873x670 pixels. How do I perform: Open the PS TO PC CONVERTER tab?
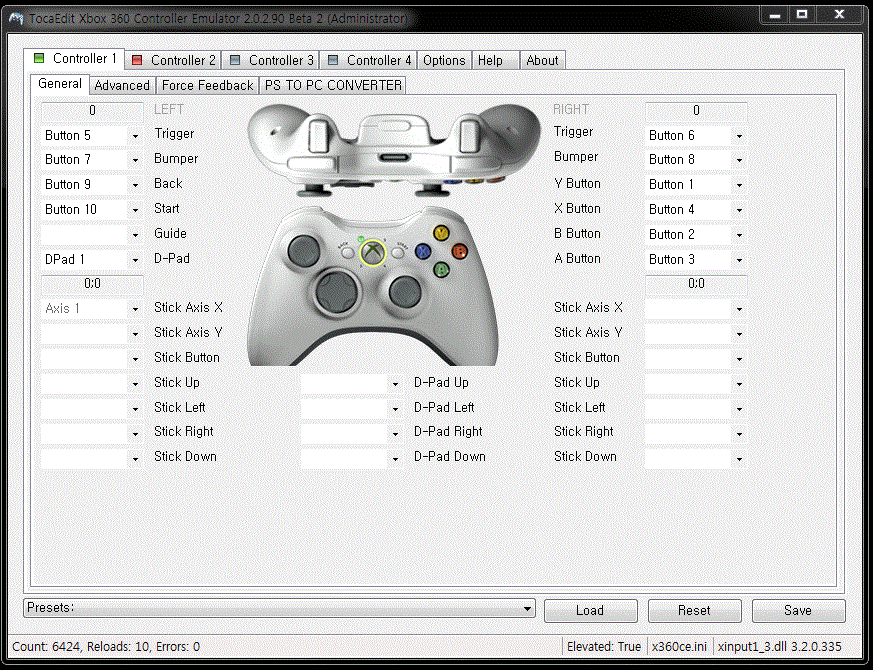click(x=333, y=85)
